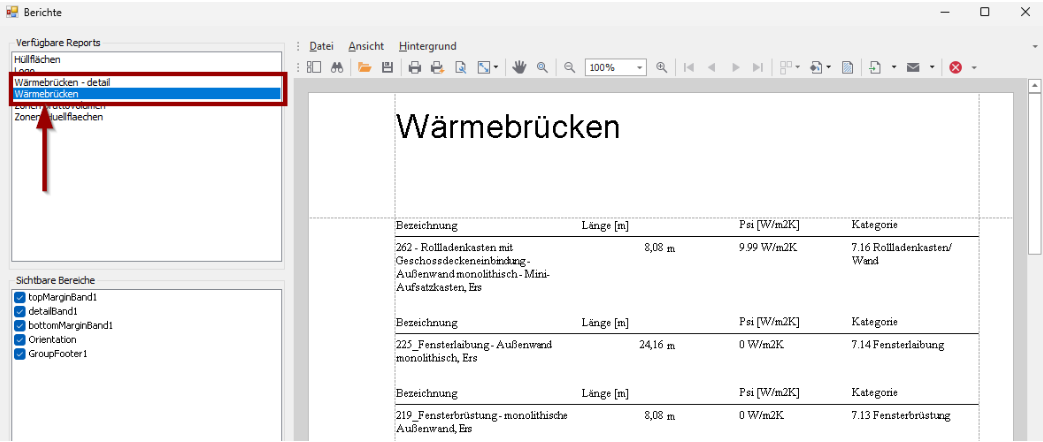Click the zoom out magnifier icon
Viewport: 1043px width, 442px height.
click(569, 67)
